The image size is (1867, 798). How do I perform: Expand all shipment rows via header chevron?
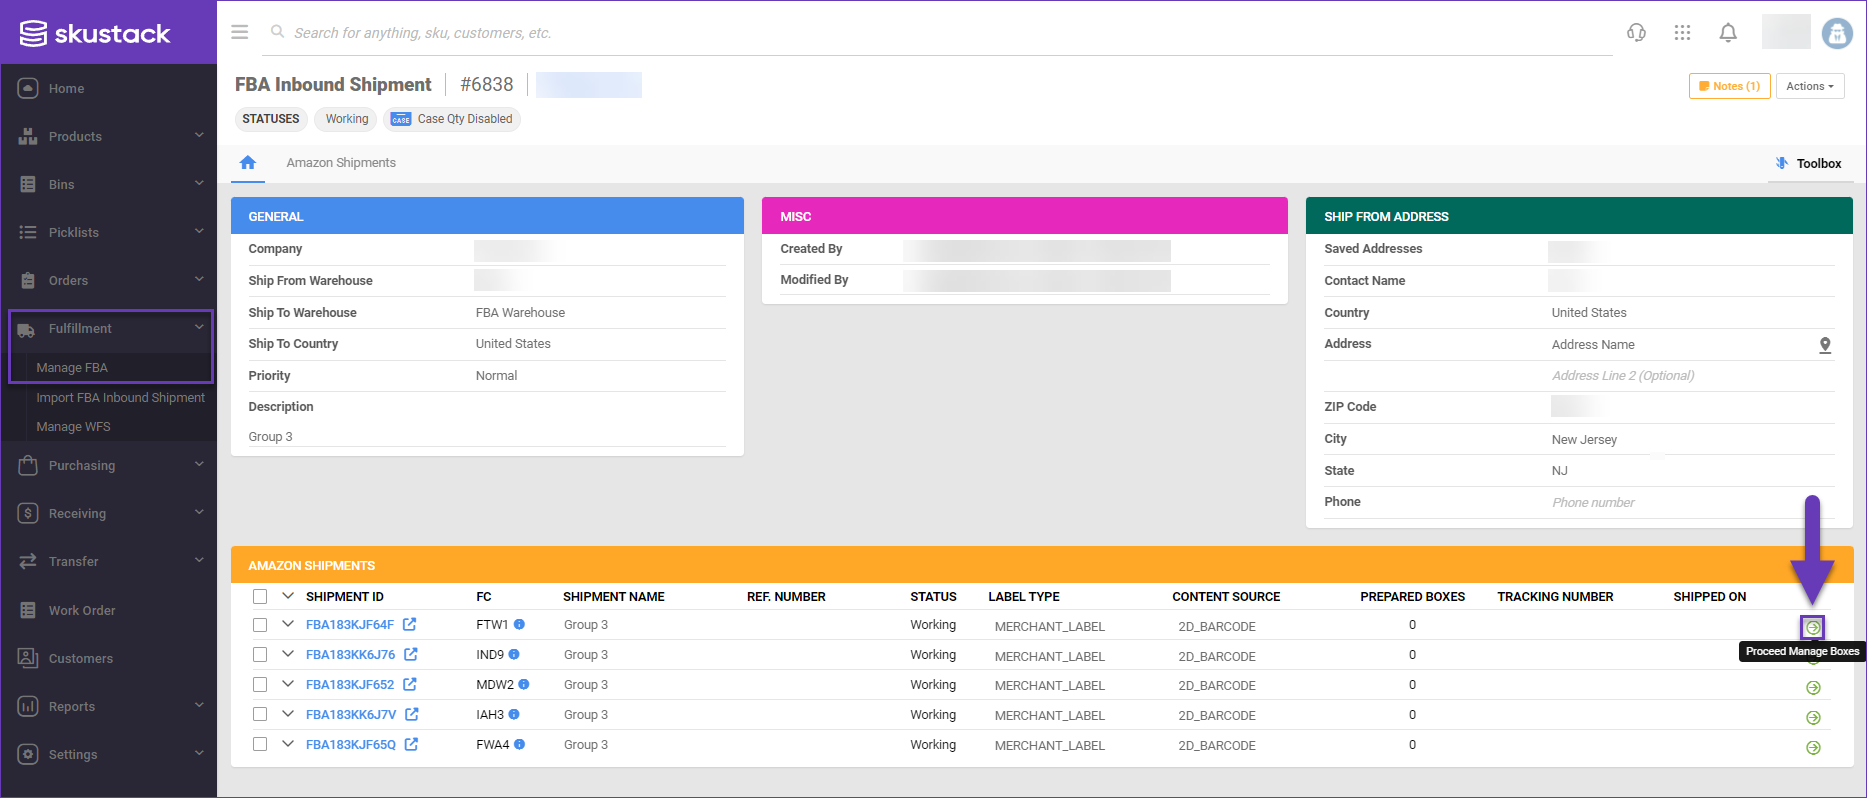coord(288,596)
